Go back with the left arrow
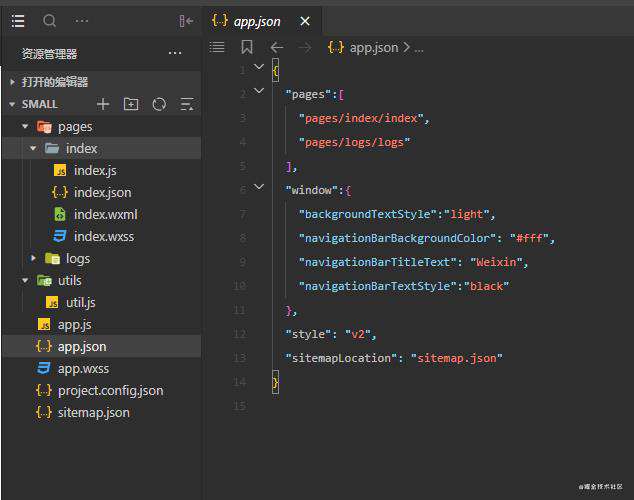 277,48
